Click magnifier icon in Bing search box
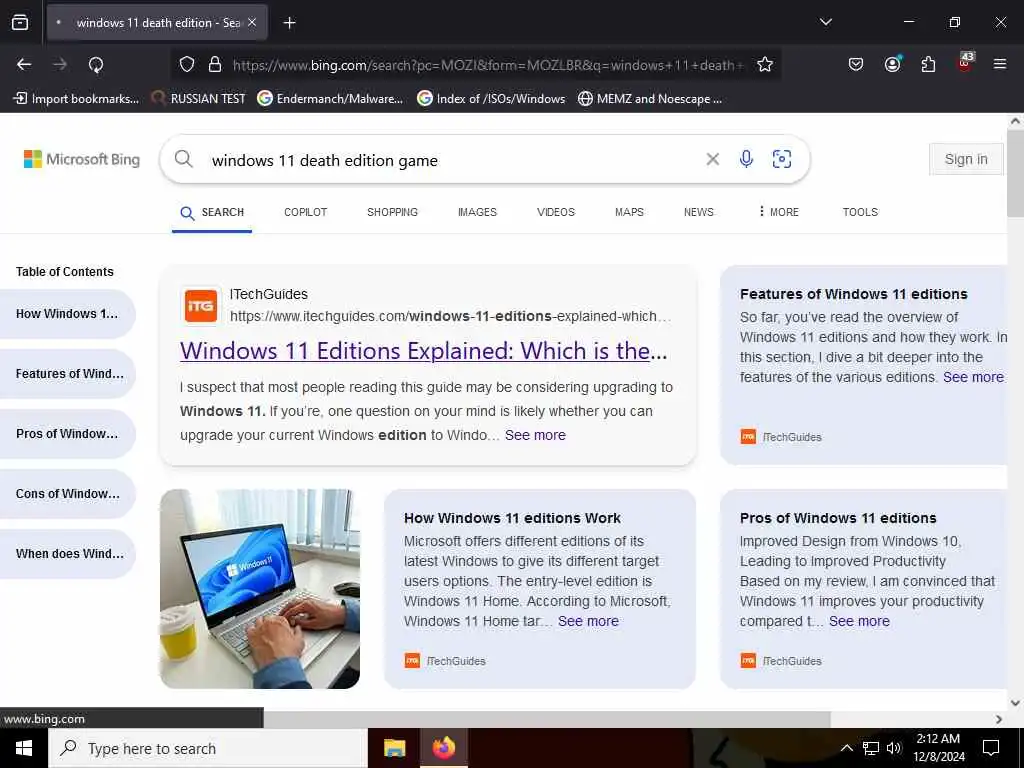 (x=184, y=159)
